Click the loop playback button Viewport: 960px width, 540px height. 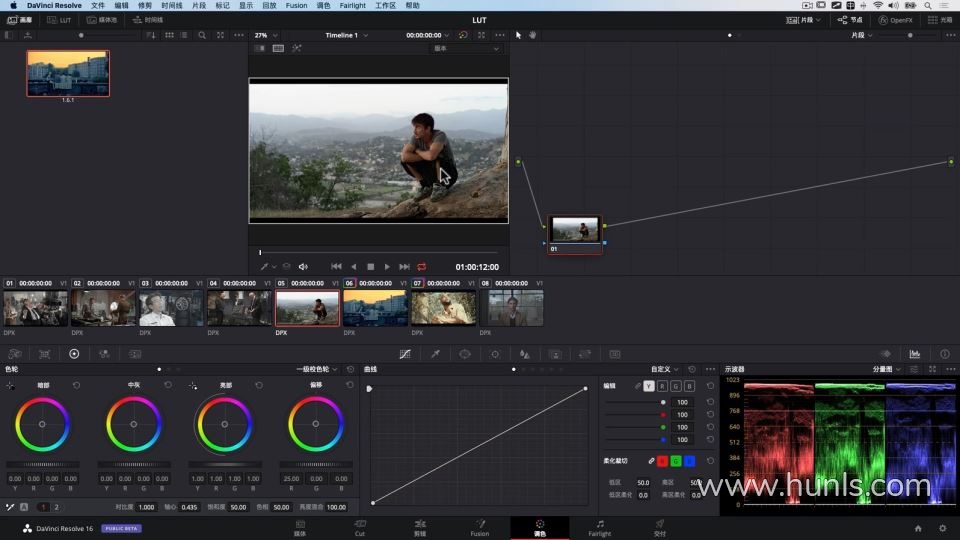click(x=421, y=267)
